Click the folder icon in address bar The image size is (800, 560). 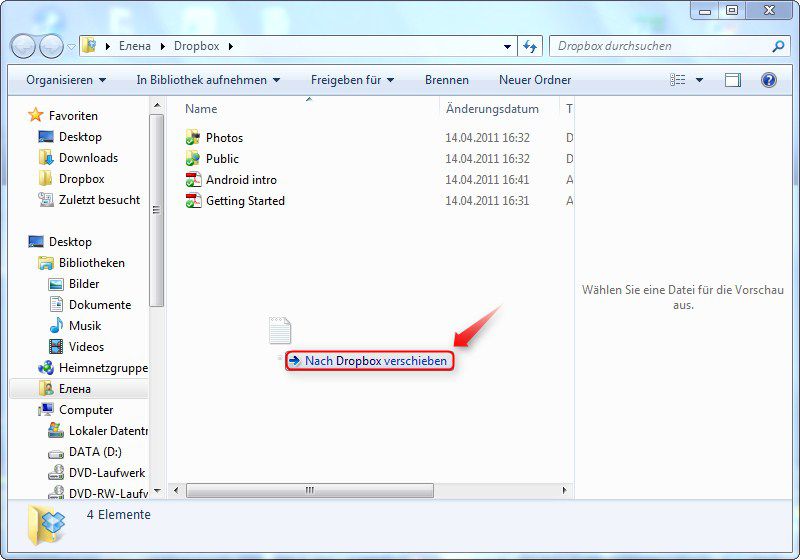(90, 46)
